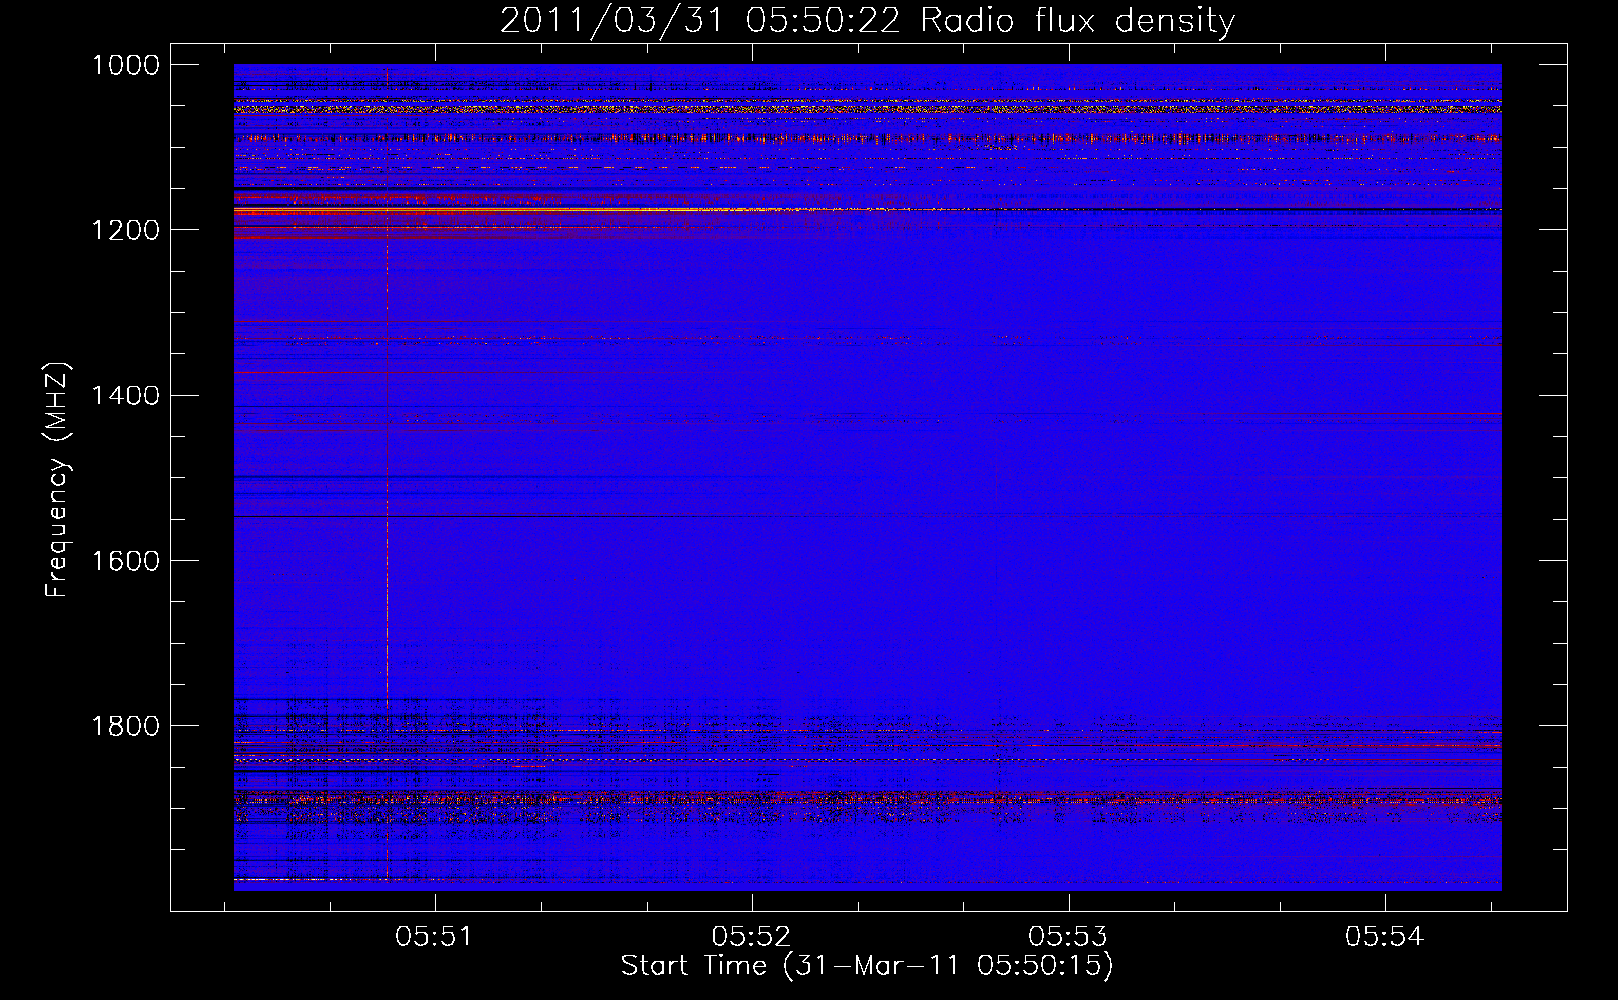Click the 1800 frequency tick label
The height and width of the screenshot is (1000, 1618).
coord(126,725)
